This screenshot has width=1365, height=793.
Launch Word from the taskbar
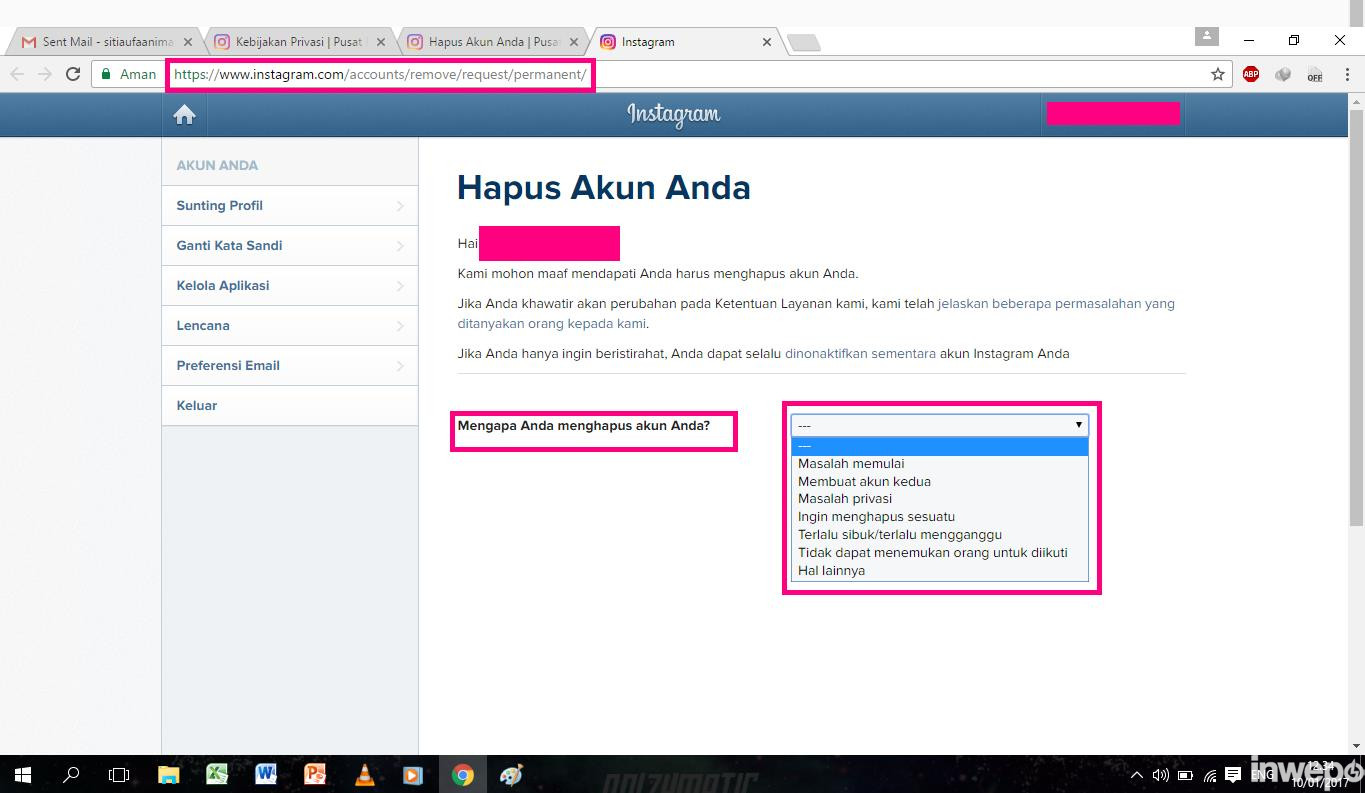pyautogui.click(x=266, y=775)
